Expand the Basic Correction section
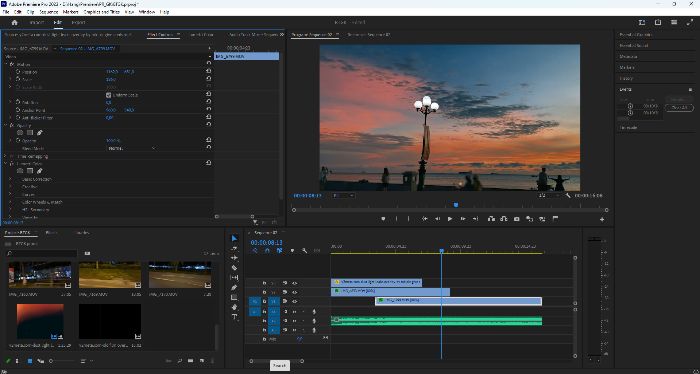 point(10,179)
